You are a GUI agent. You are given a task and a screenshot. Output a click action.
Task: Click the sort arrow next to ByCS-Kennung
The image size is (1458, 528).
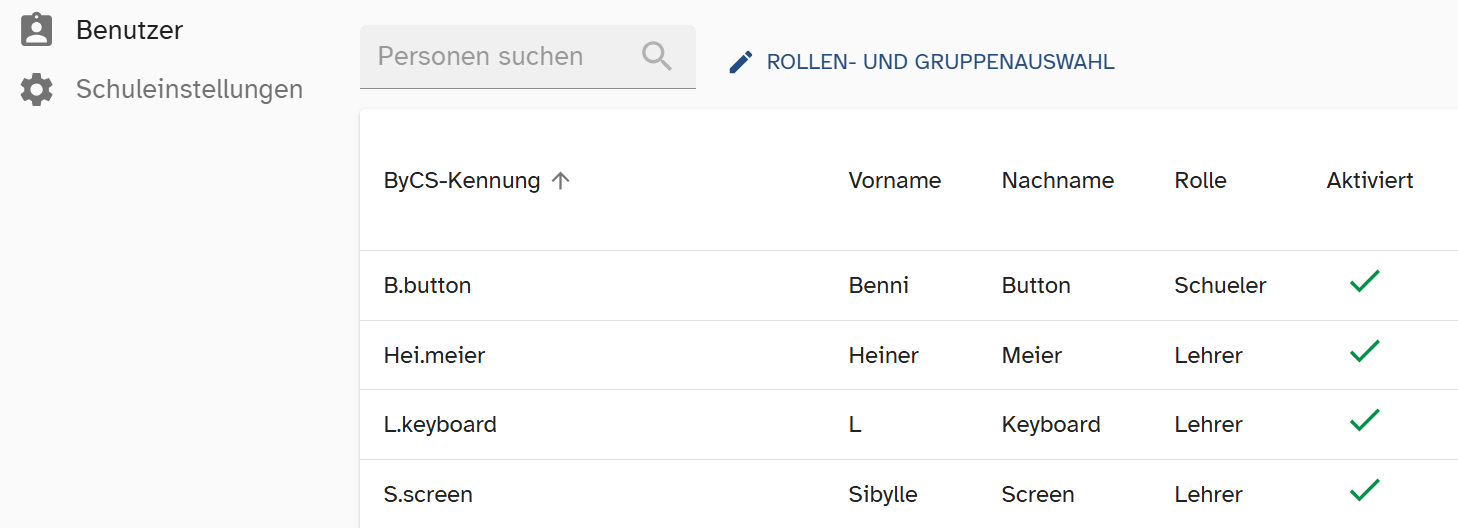(561, 181)
